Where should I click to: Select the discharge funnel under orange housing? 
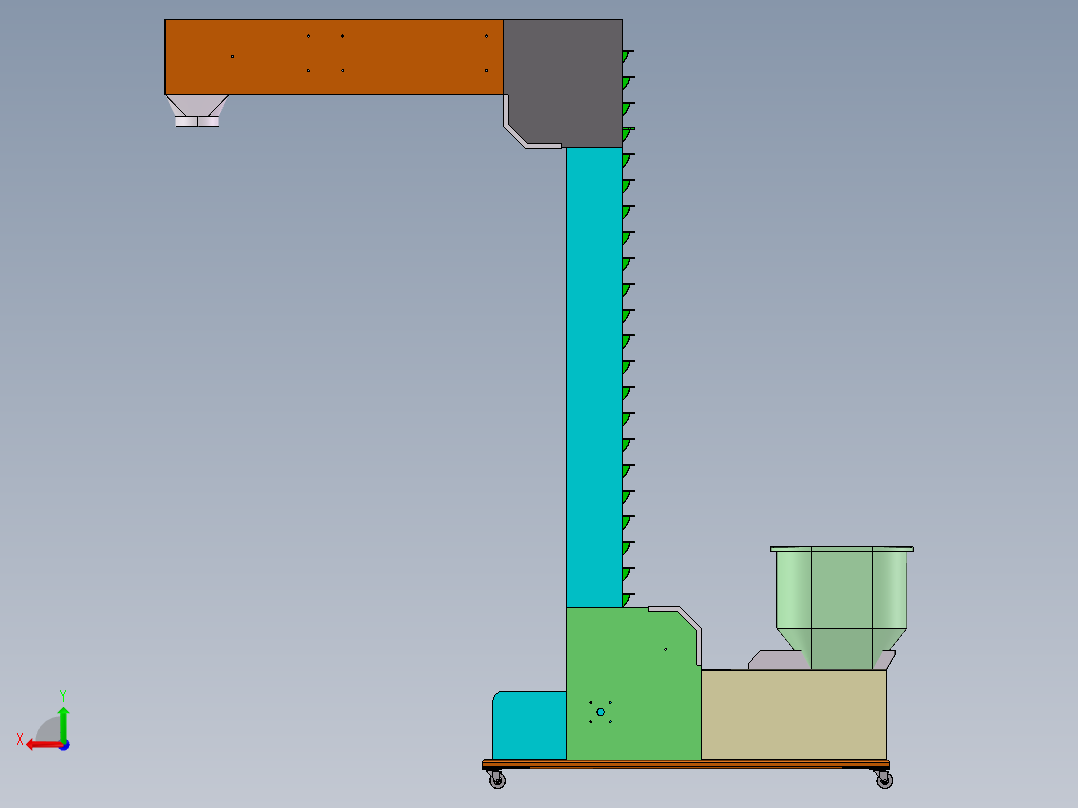pos(197,111)
